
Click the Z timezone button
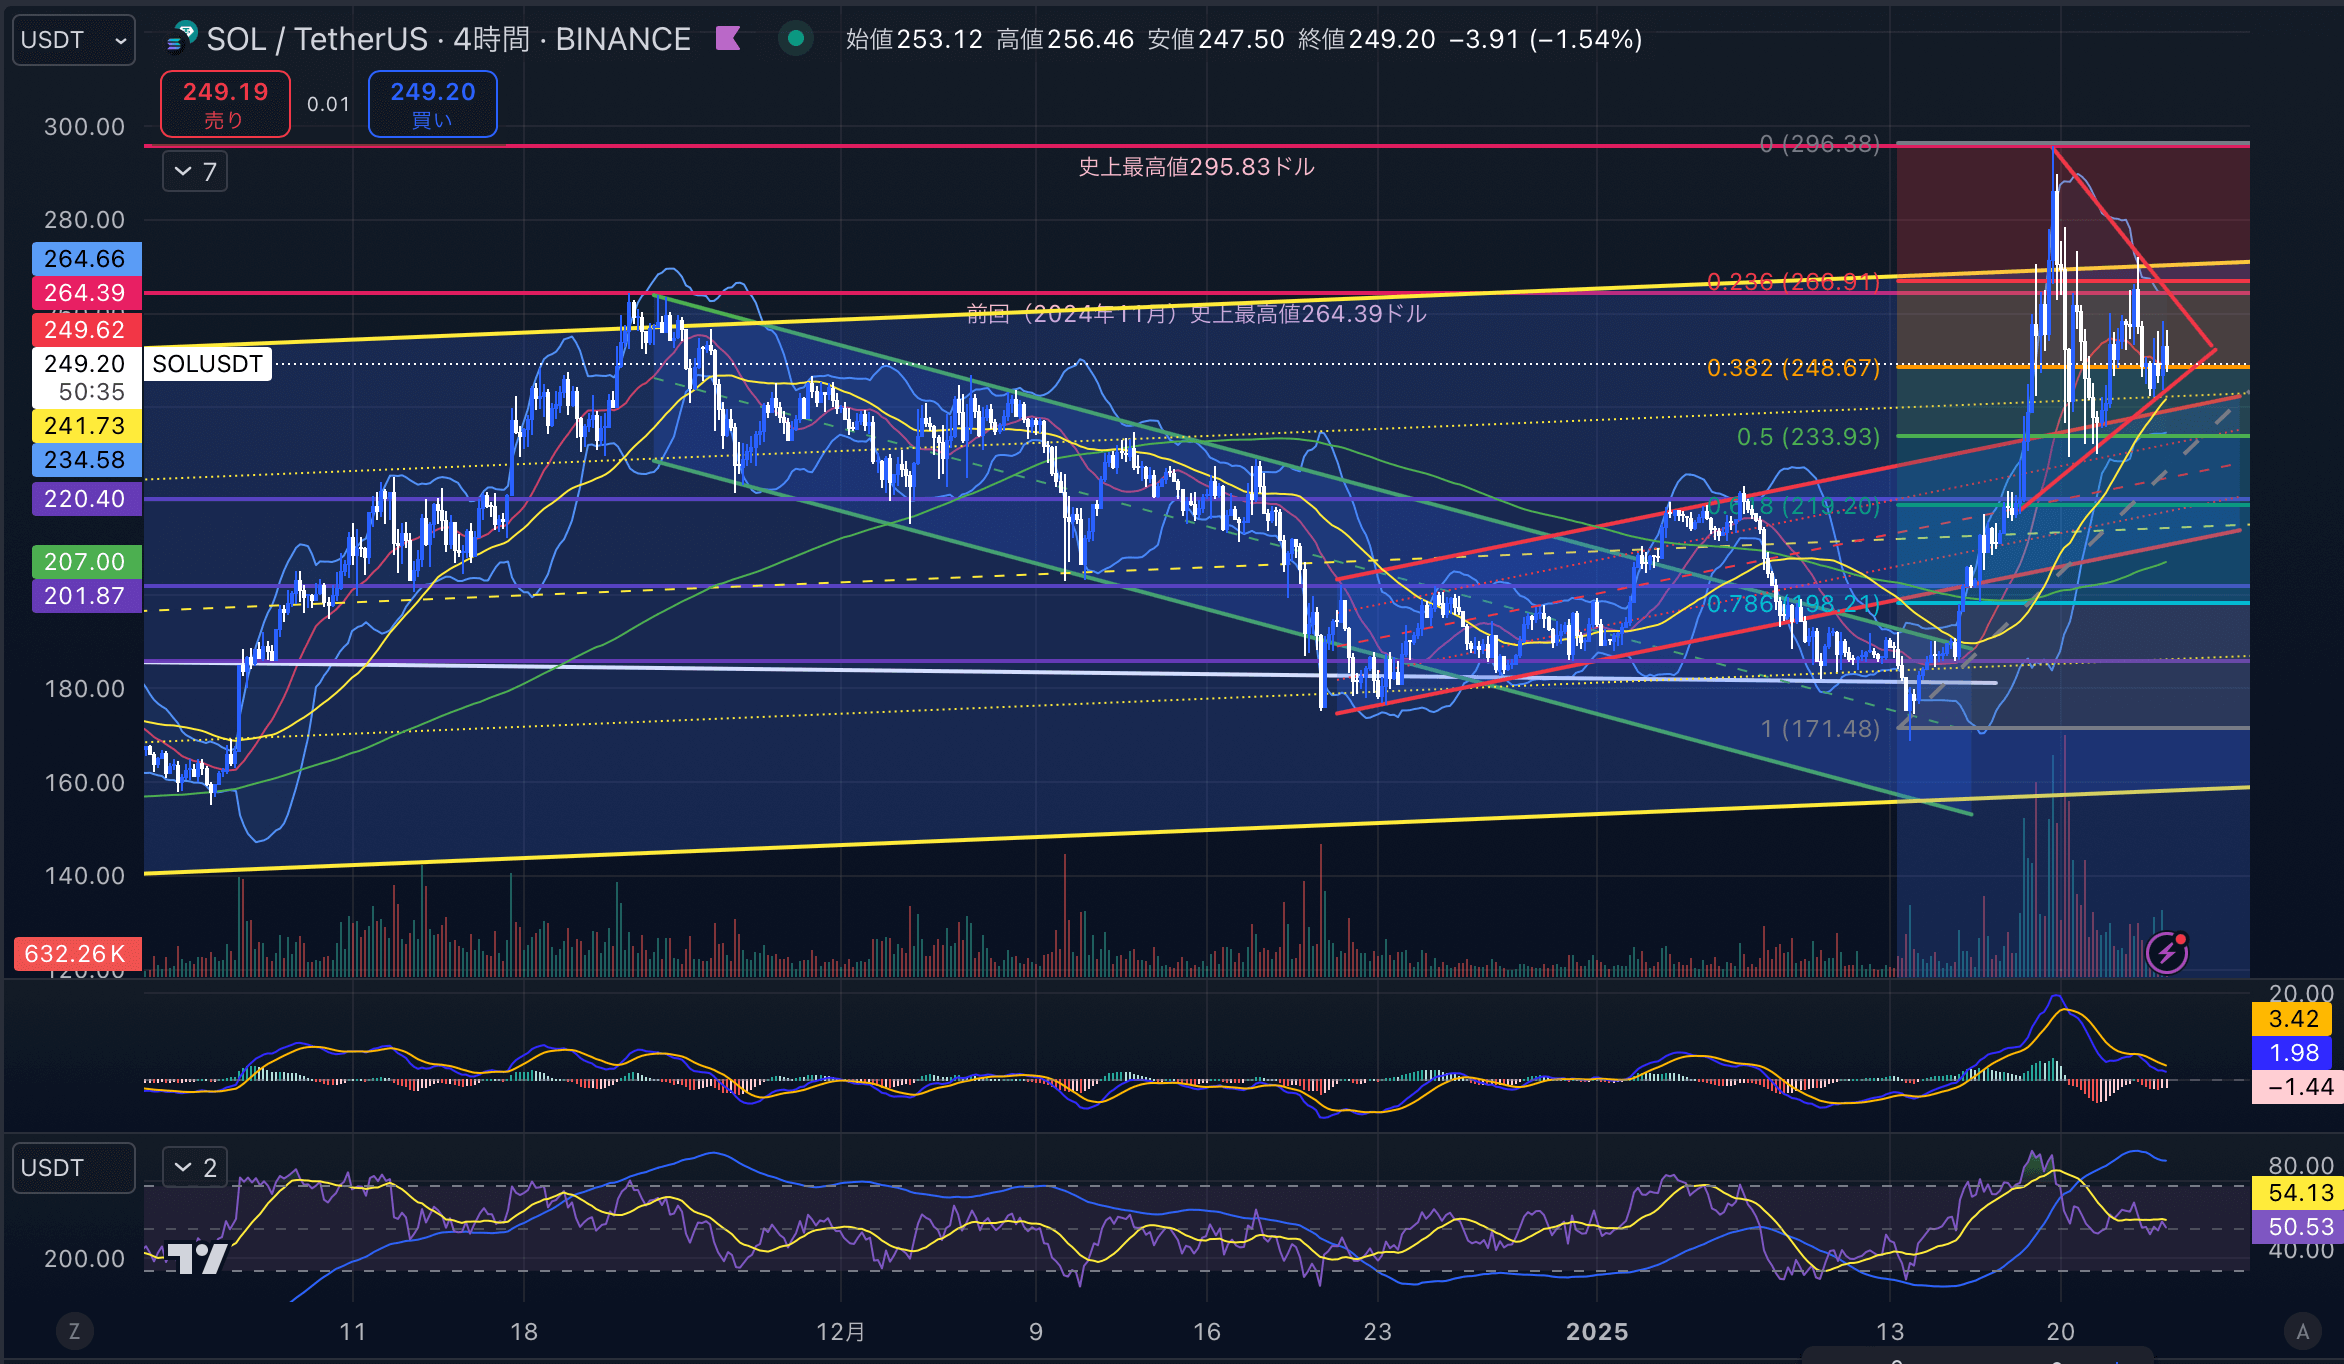(x=74, y=1331)
